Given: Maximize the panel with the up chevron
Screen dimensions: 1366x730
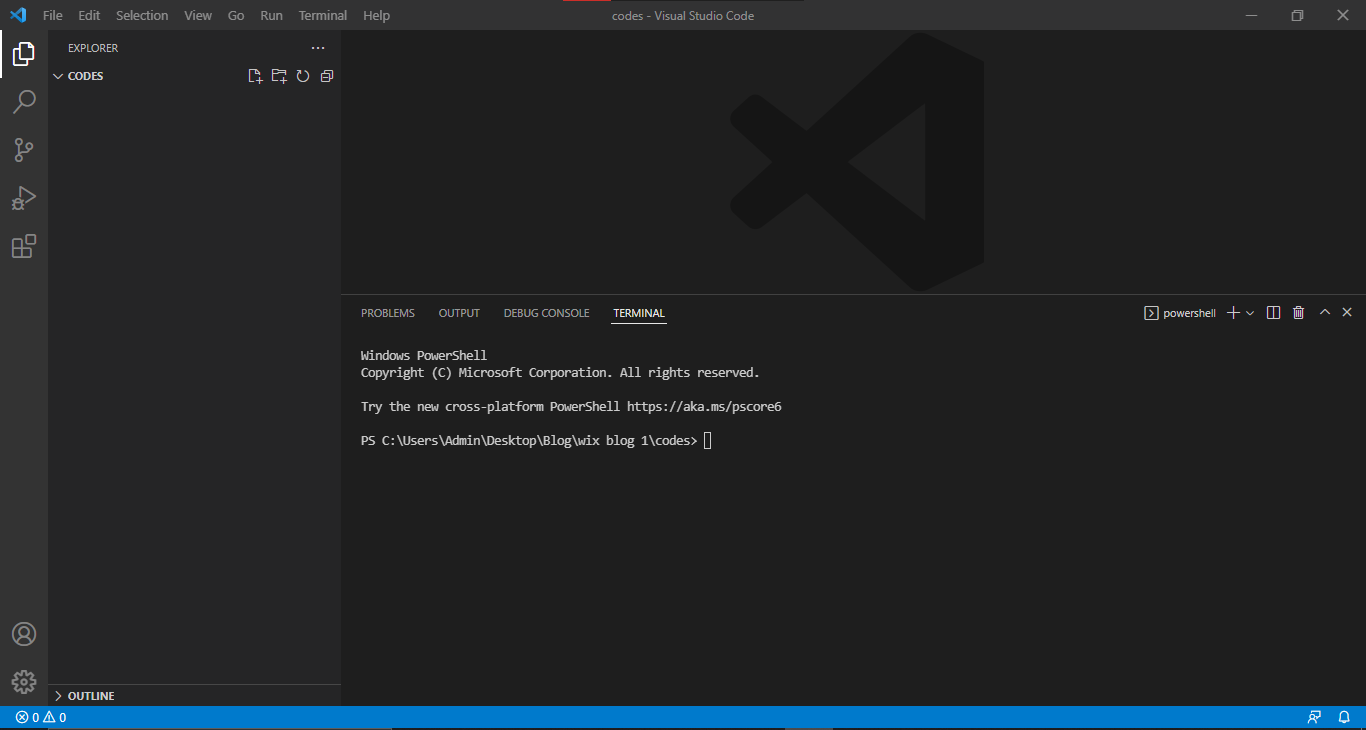Looking at the screenshot, I should click(1325, 313).
